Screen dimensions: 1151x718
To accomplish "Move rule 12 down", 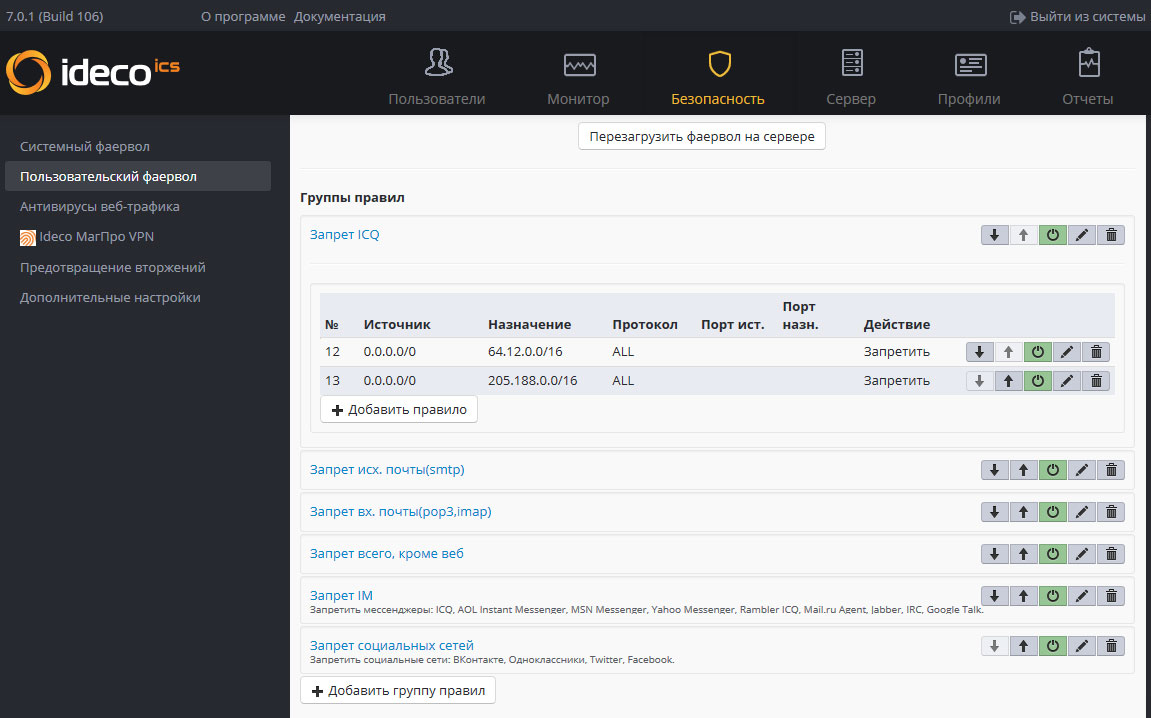I will coord(979,352).
